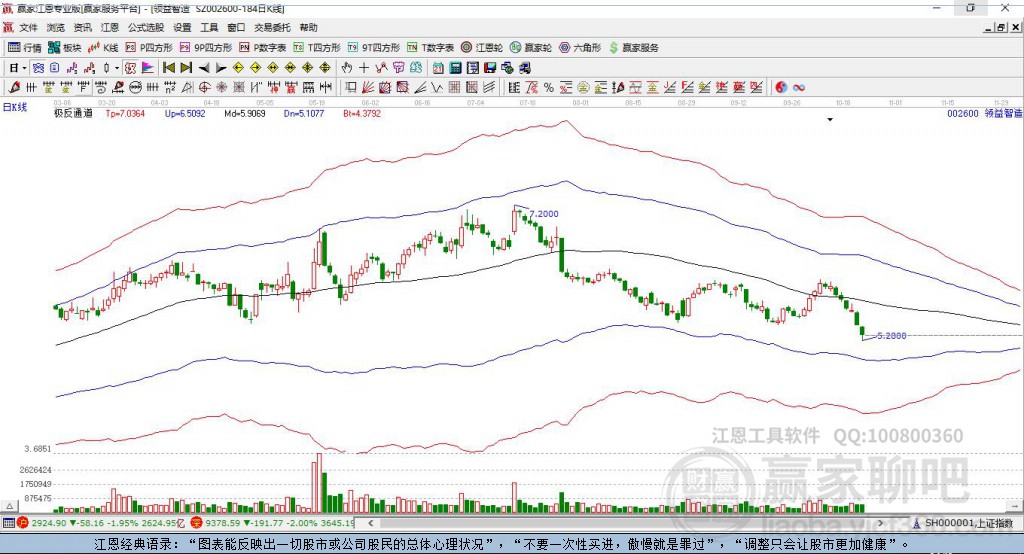The image size is (1024, 554).
Task: Click the jump-to-last green arrow icon
Action: pyautogui.click(x=186, y=68)
